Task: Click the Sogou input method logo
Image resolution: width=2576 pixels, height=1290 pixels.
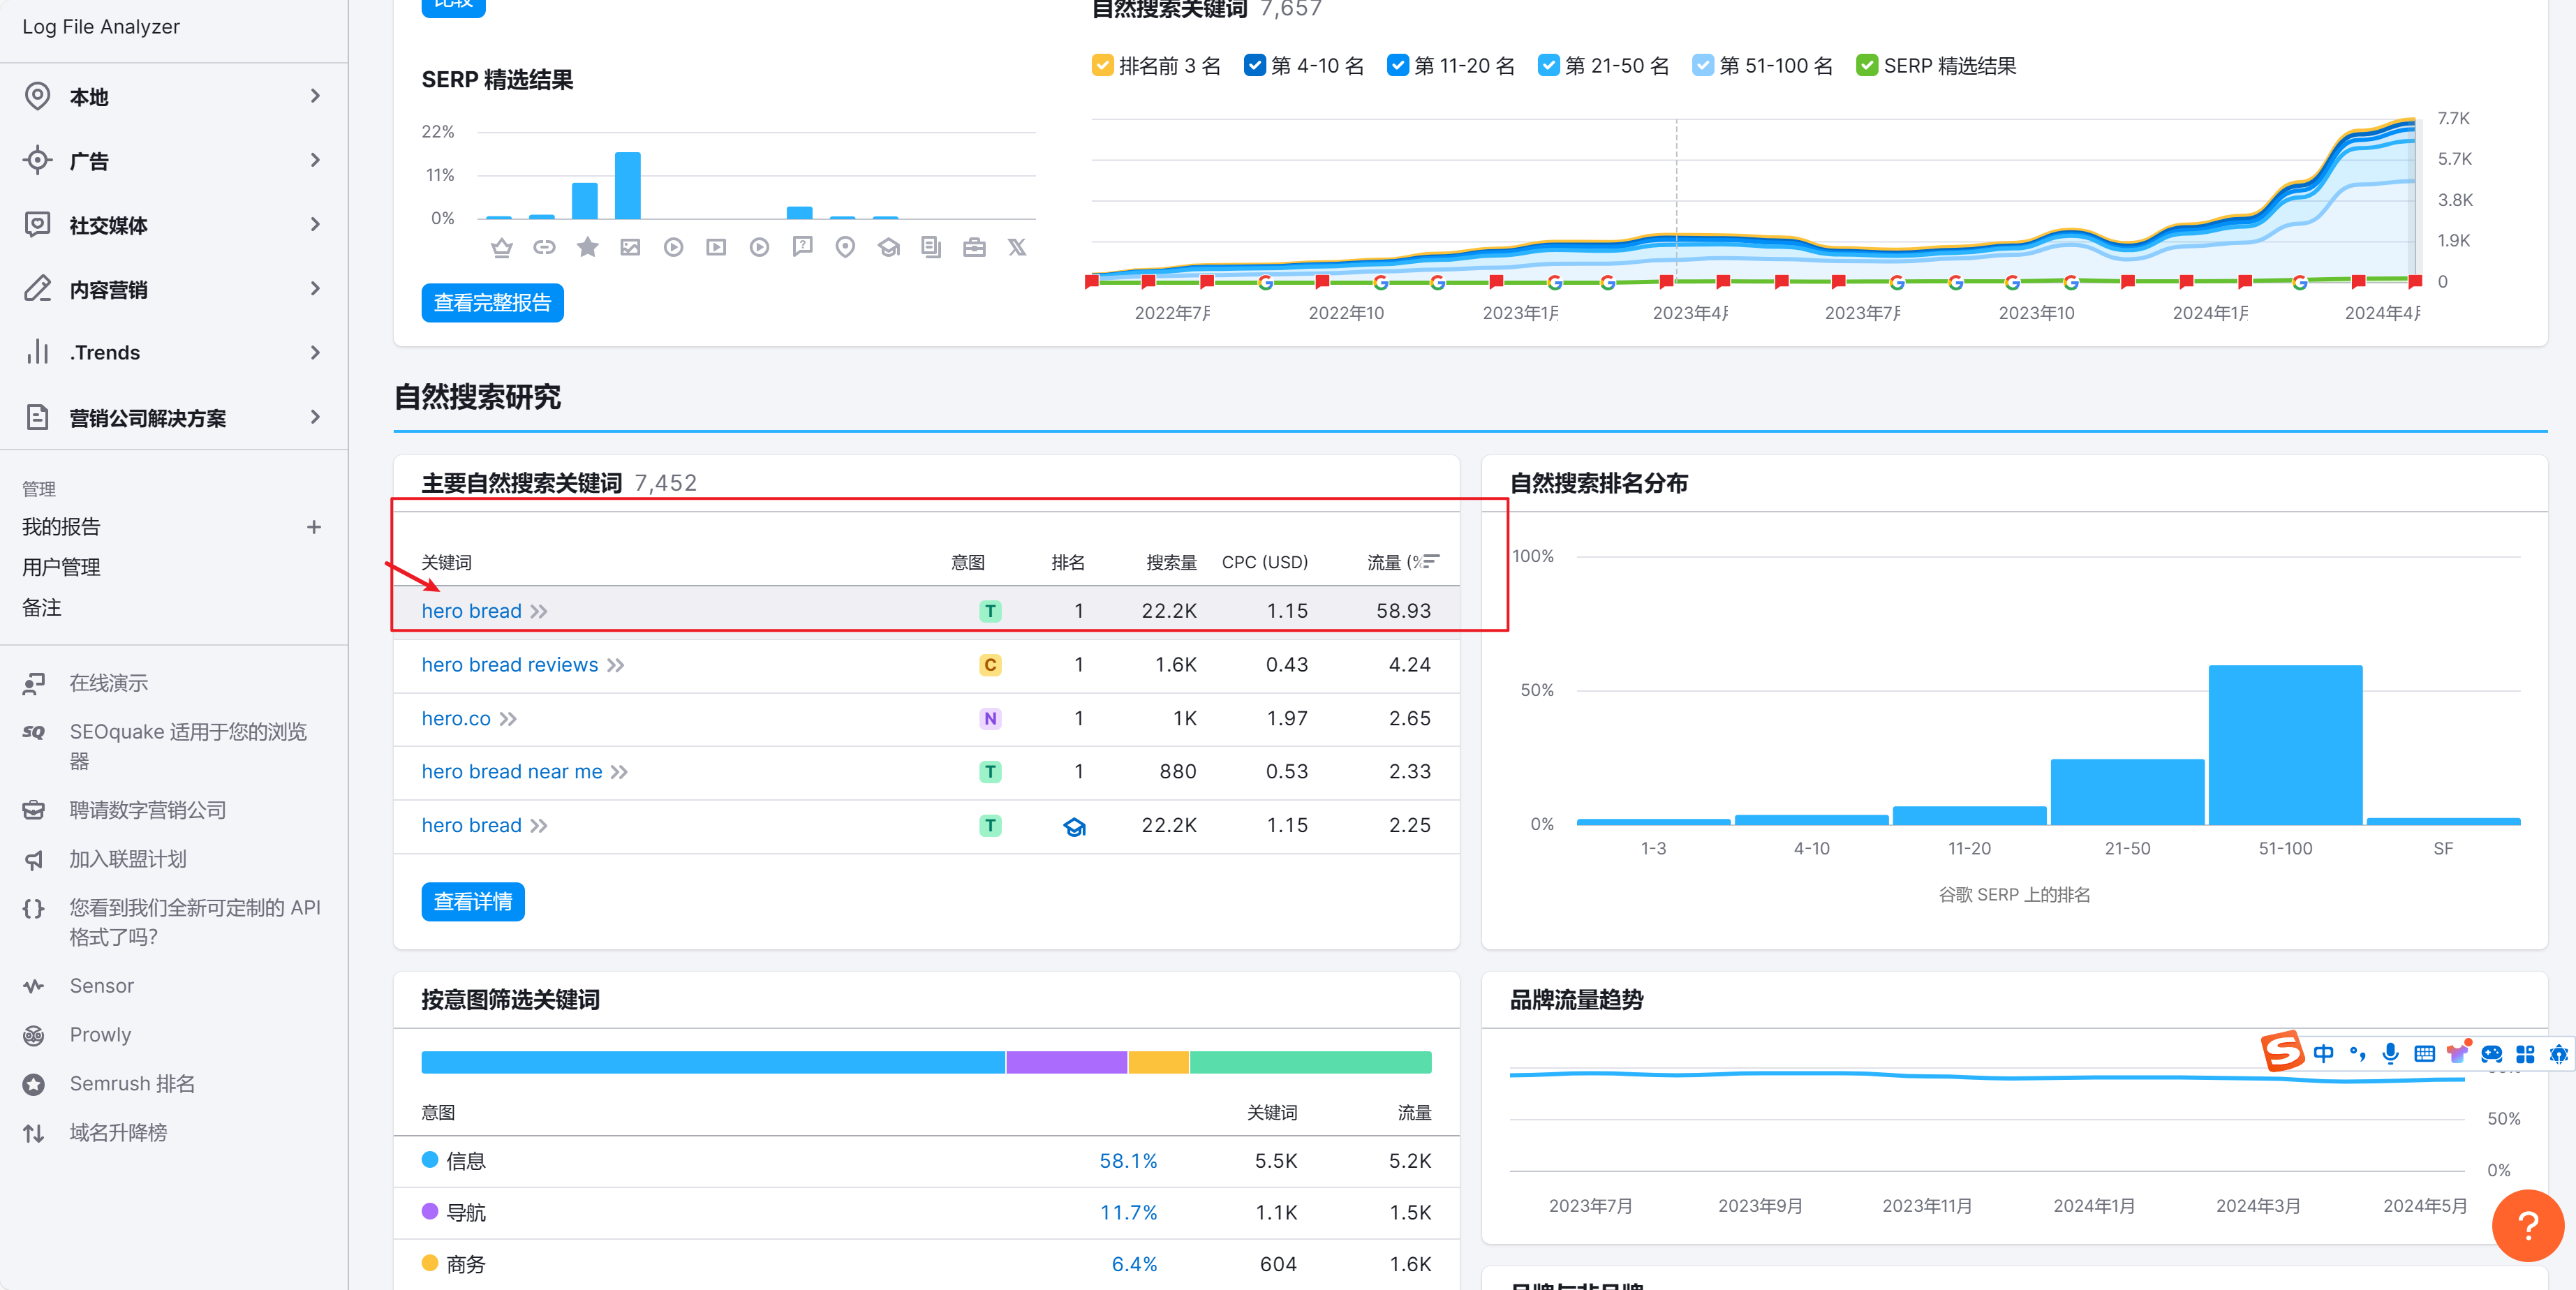Action: 2282,1052
